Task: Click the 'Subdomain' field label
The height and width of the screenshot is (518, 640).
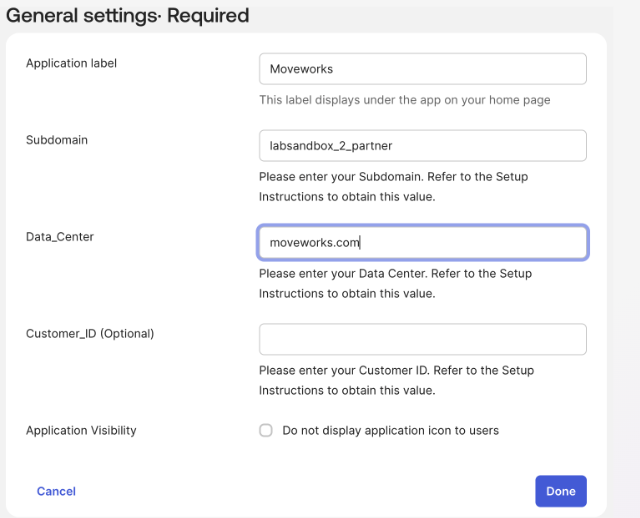Action: point(57,140)
